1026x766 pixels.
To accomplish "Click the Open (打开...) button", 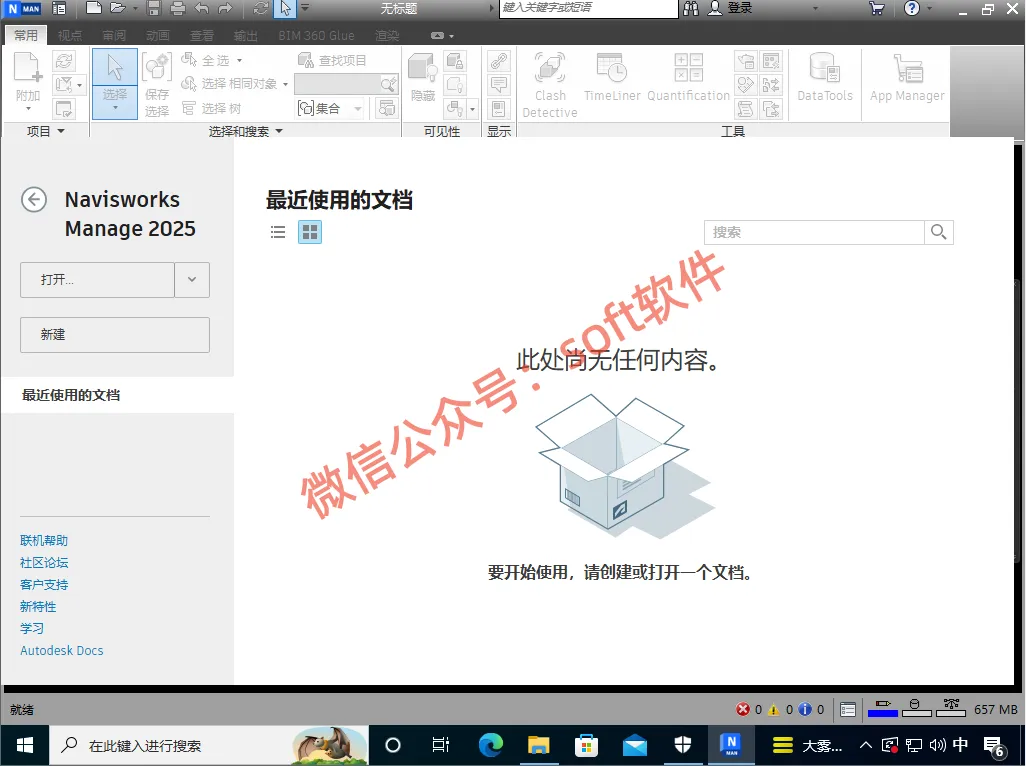I will (x=97, y=280).
